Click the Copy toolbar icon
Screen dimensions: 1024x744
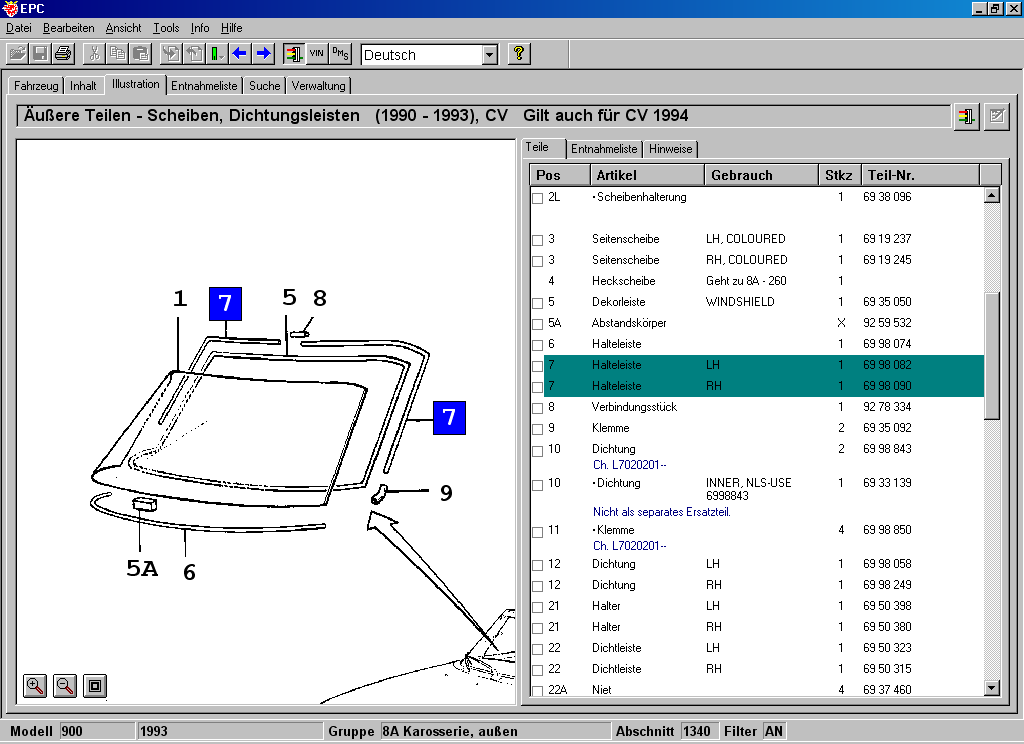click(118, 54)
